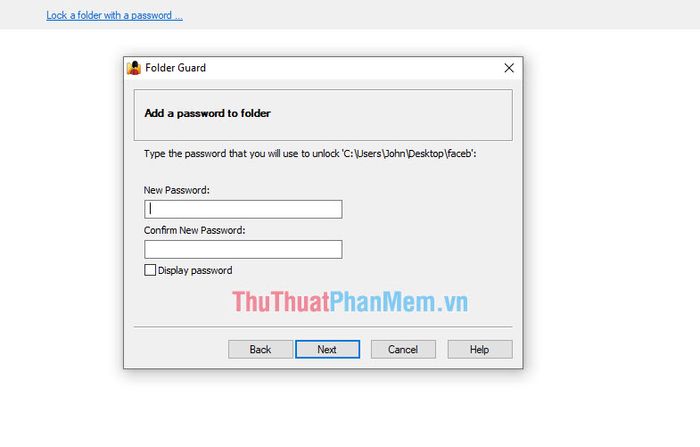The width and height of the screenshot is (700, 447).
Task: Click the 'Confirm New Password:' field label
Action: point(194,230)
